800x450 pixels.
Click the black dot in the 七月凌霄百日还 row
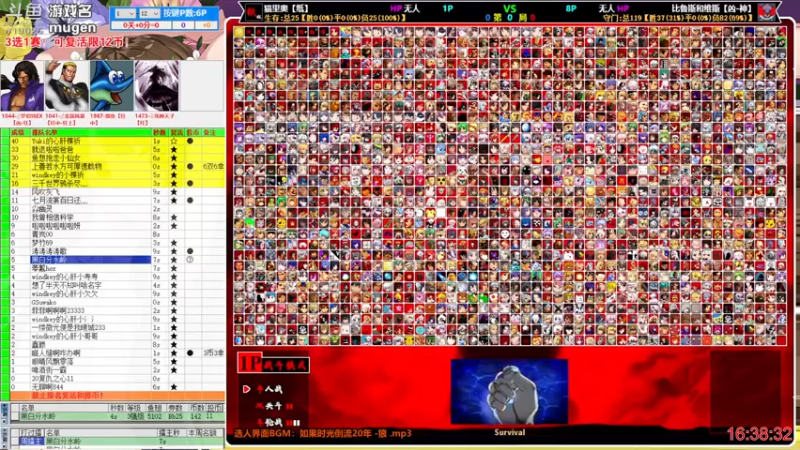[190, 201]
